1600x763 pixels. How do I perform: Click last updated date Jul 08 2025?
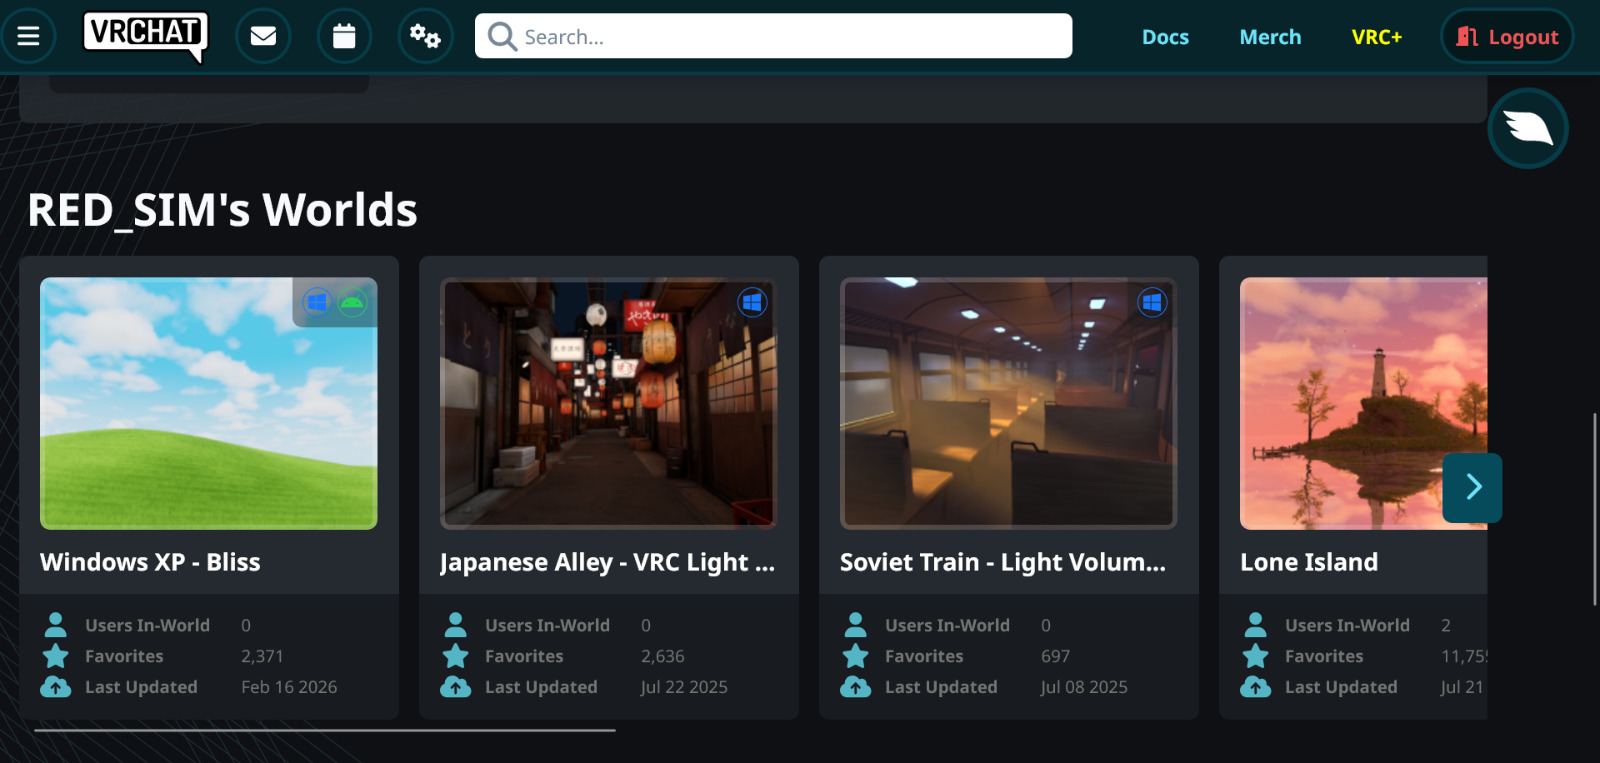(x=1084, y=687)
